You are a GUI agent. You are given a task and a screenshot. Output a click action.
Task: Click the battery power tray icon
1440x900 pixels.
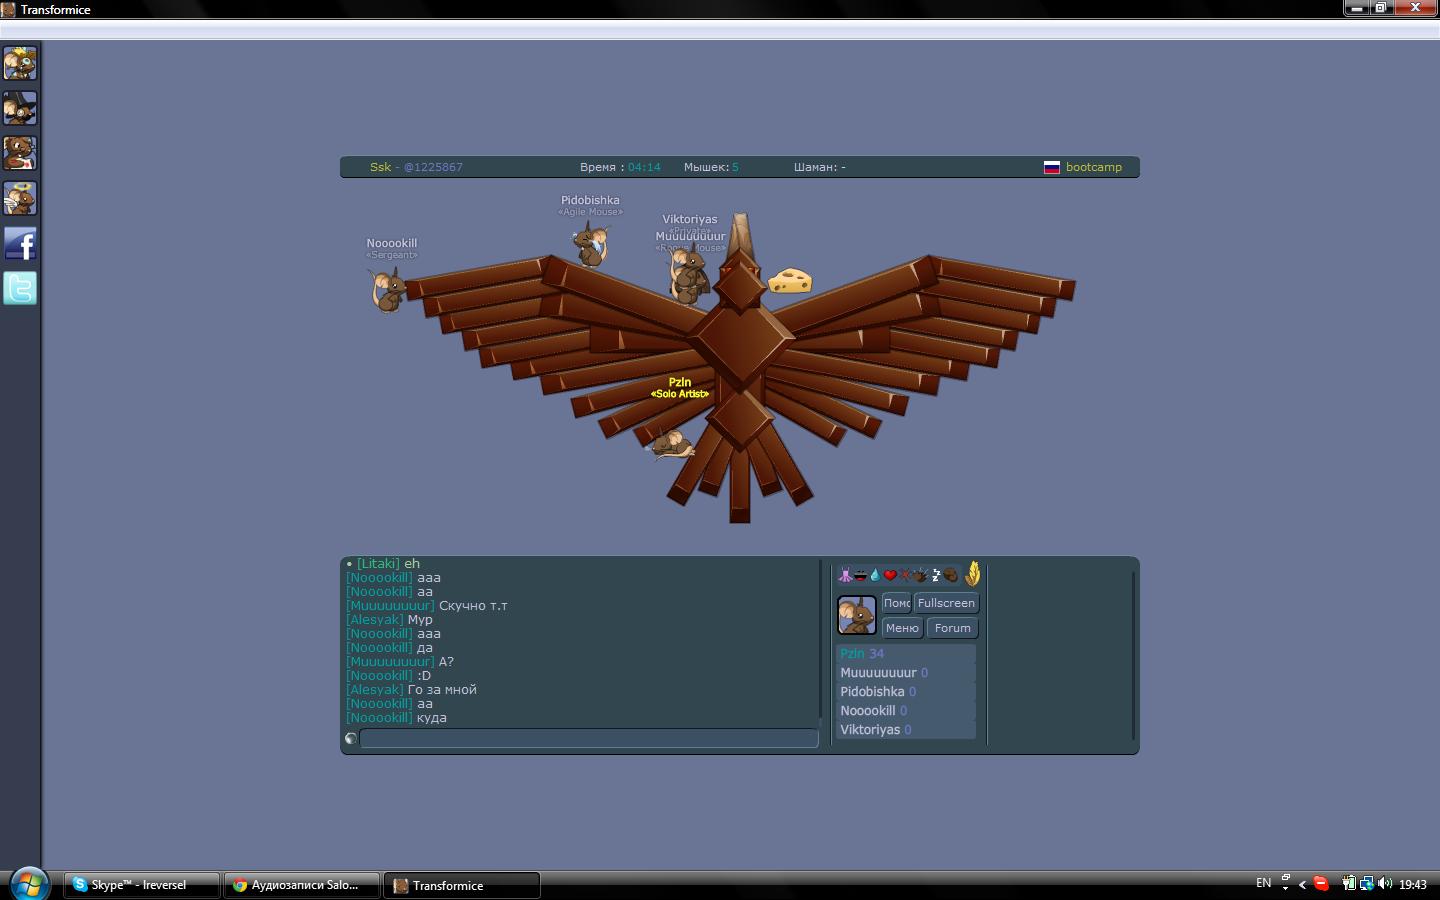click(x=1349, y=883)
